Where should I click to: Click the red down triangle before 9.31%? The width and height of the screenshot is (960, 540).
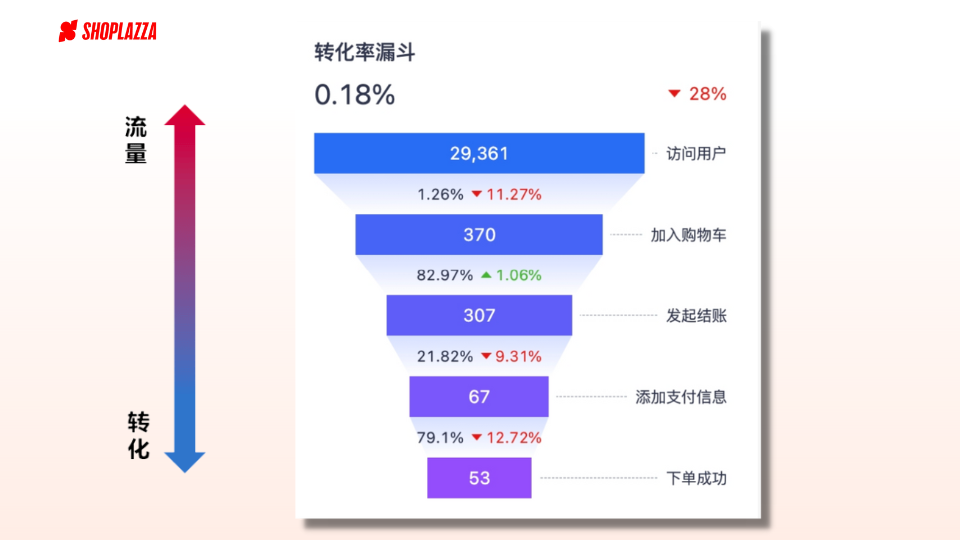click(486, 356)
